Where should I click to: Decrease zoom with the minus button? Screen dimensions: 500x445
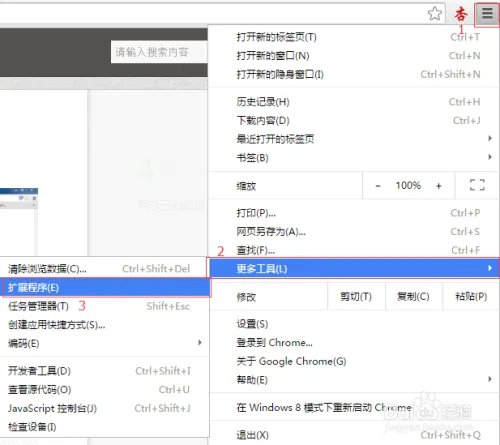tap(378, 186)
